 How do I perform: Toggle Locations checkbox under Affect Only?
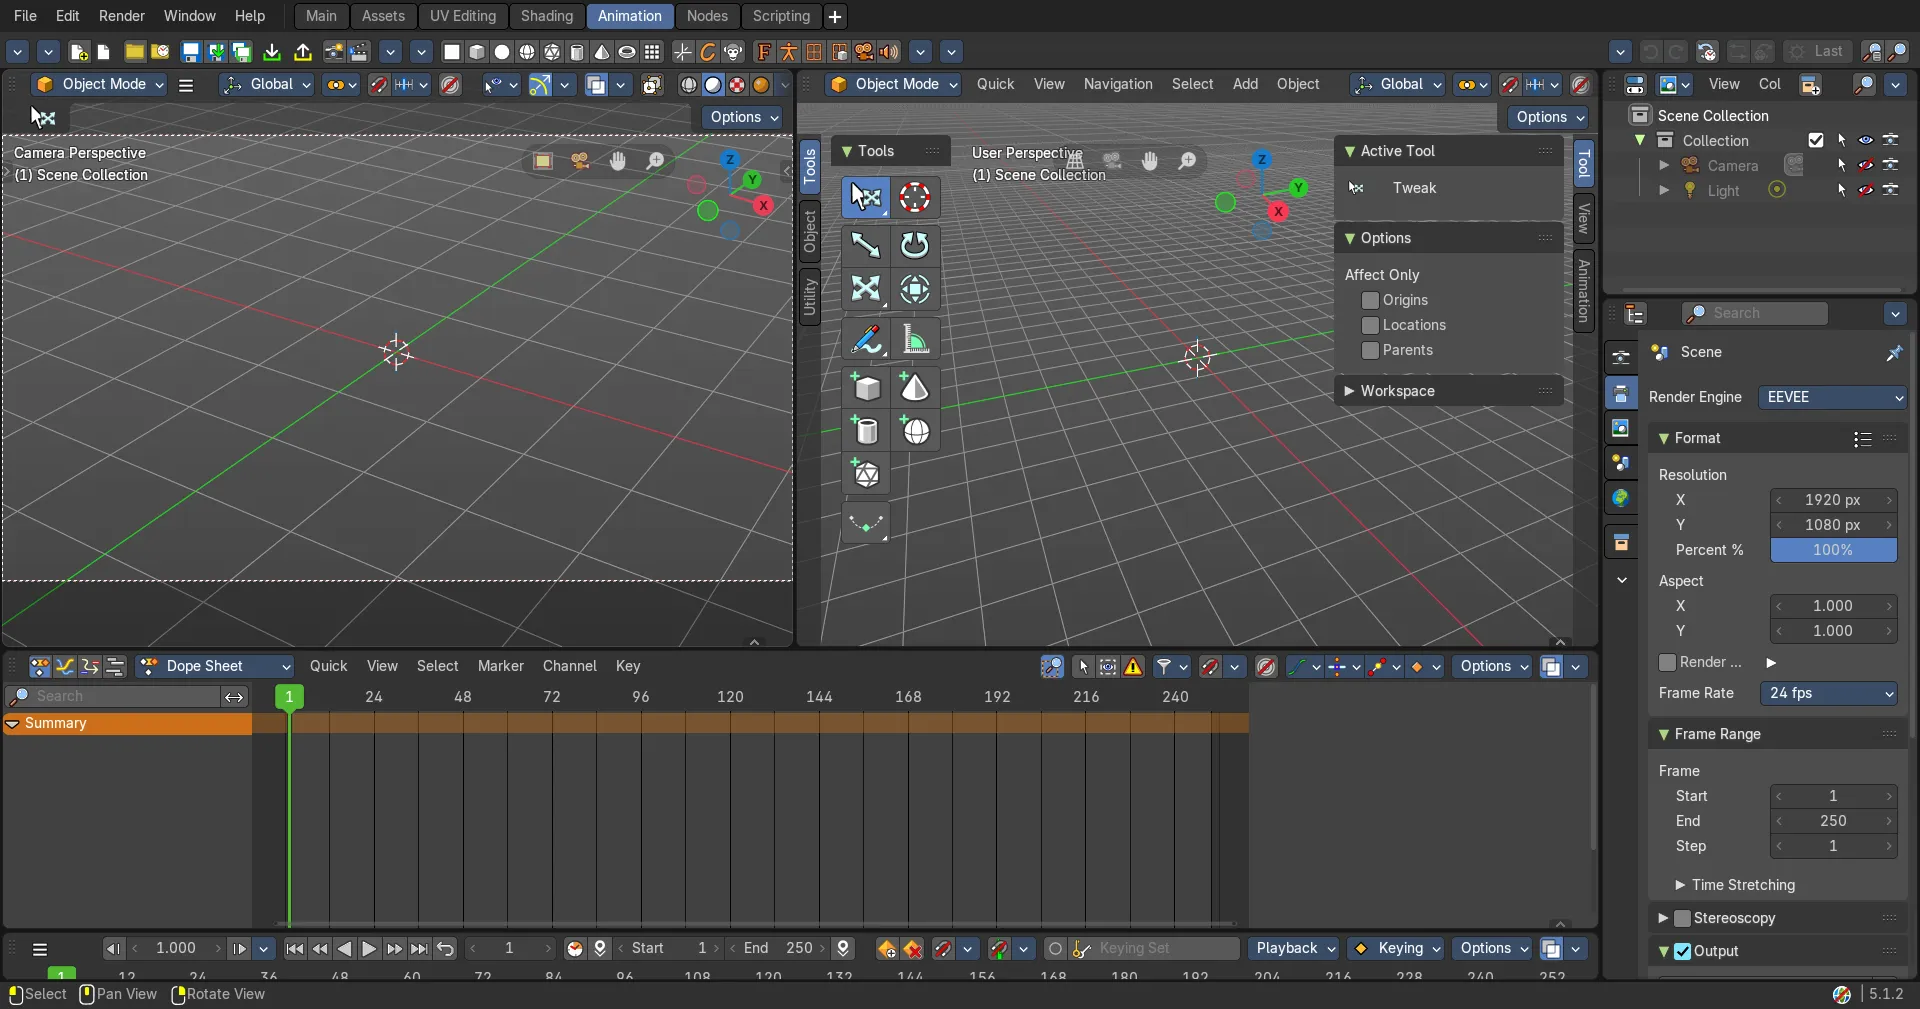[1370, 325]
